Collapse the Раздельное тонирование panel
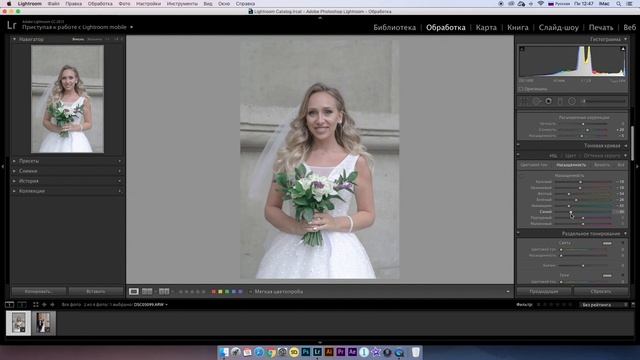This screenshot has height=360, width=640. coord(626,234)
